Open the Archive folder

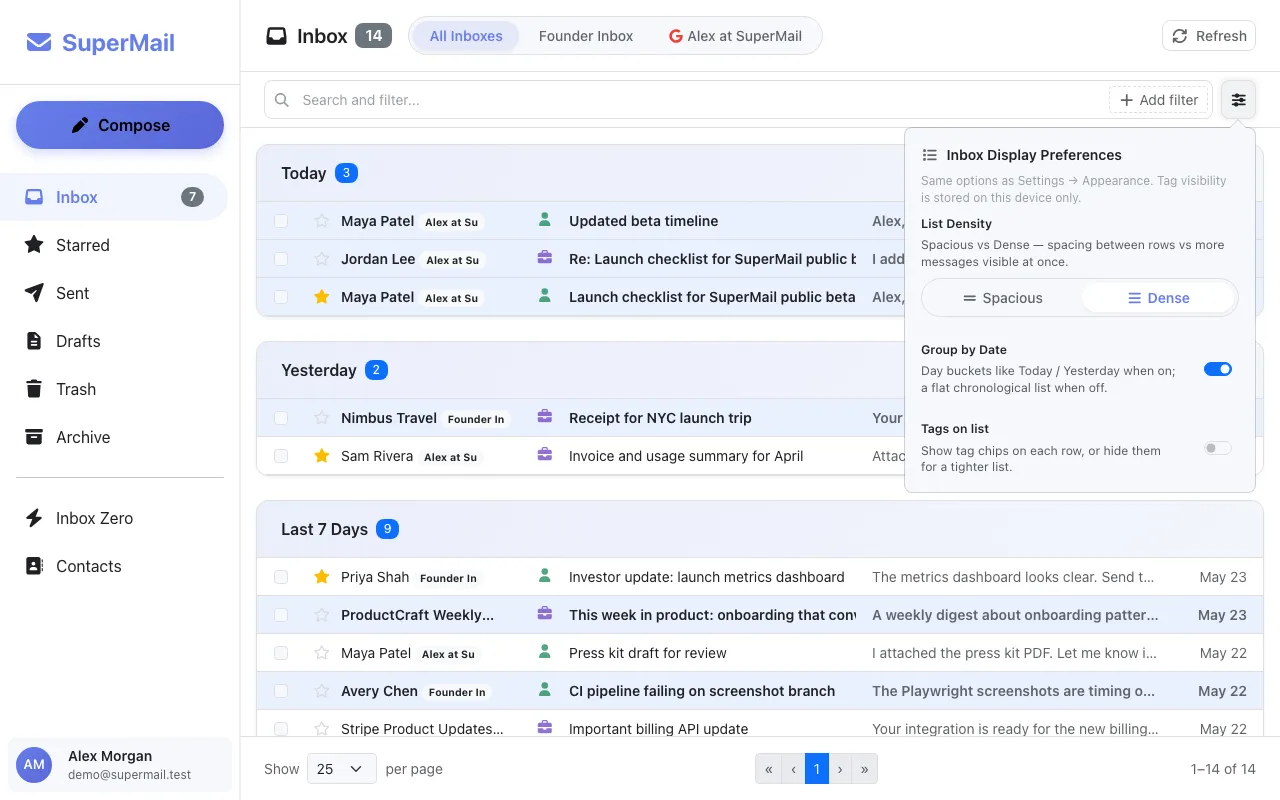120,437
